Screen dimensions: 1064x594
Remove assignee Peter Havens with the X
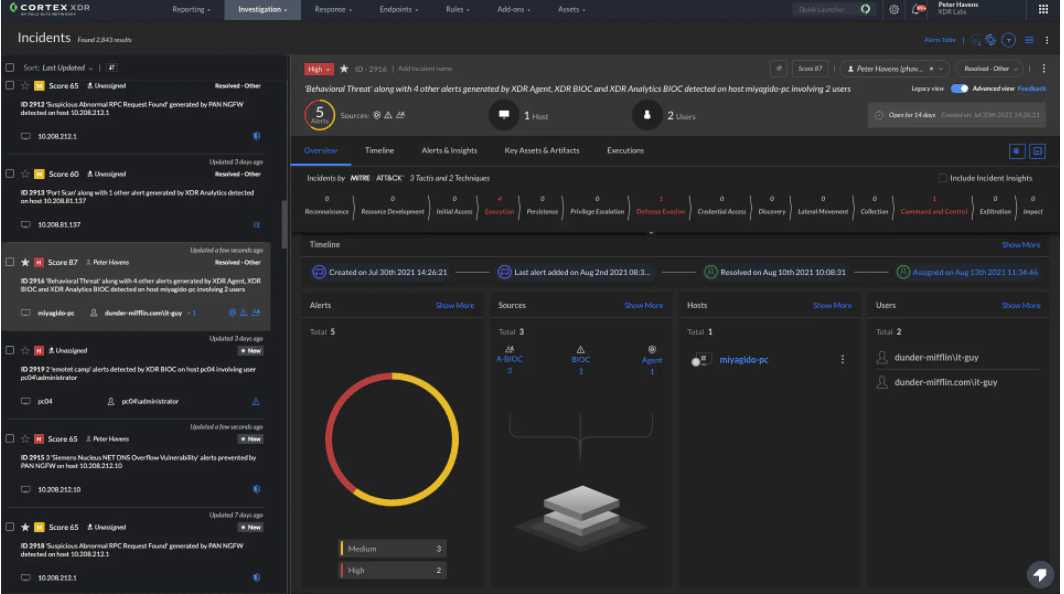[x=932, y=69]
